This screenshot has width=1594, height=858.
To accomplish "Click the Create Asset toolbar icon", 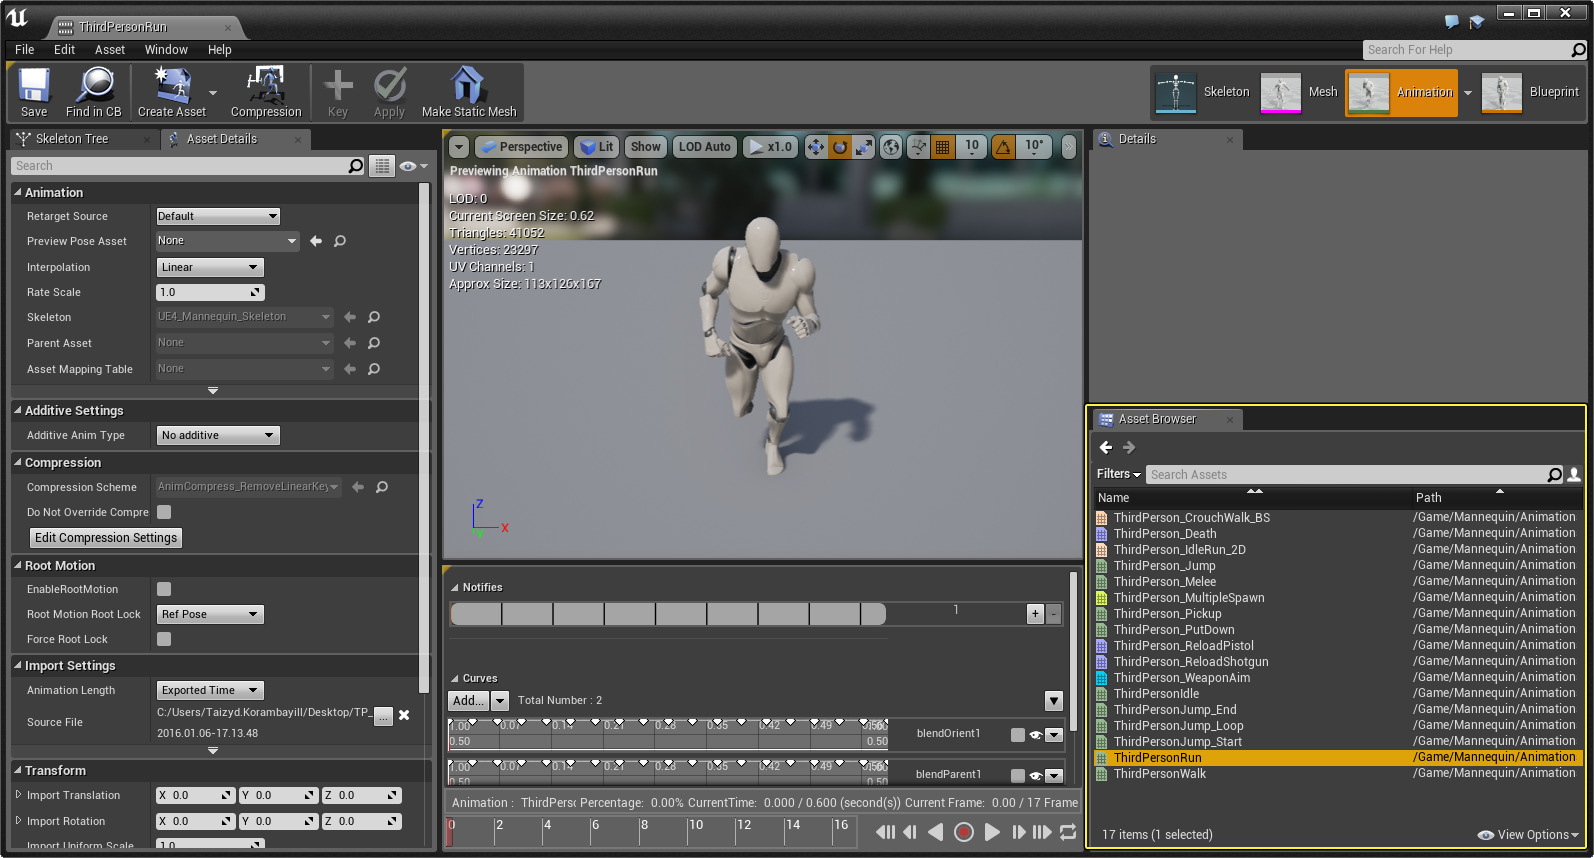I will point(171,92).
